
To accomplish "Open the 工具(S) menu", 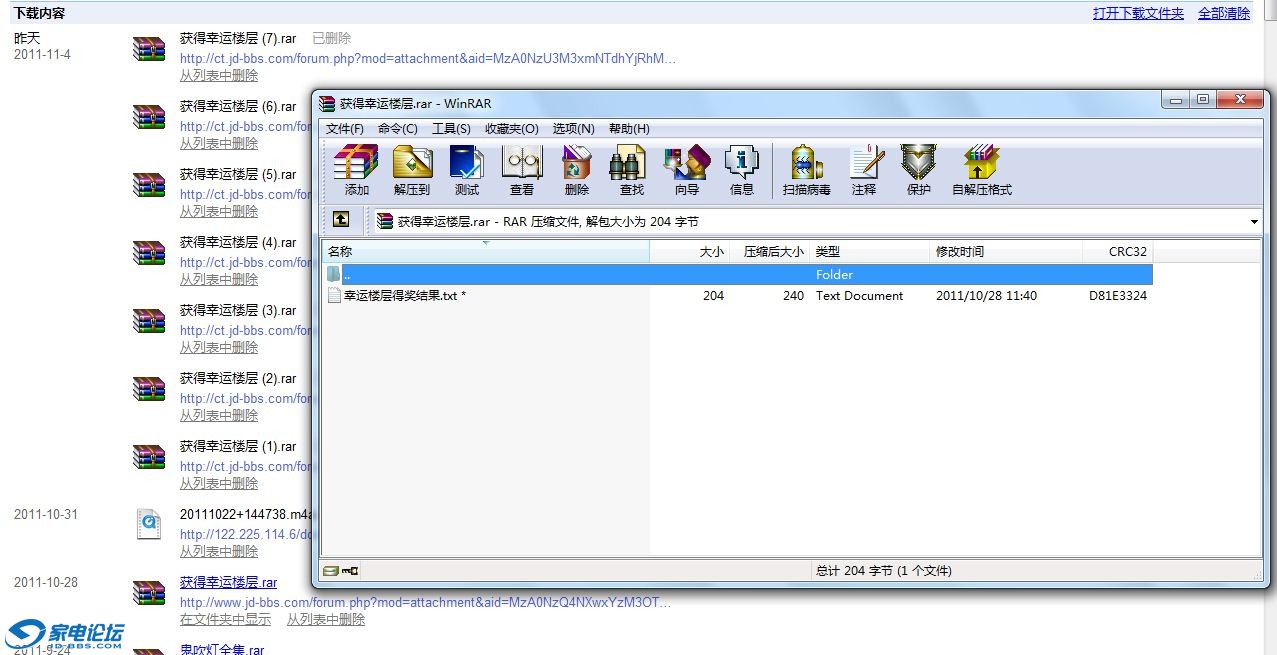I will tap(451, 129).
